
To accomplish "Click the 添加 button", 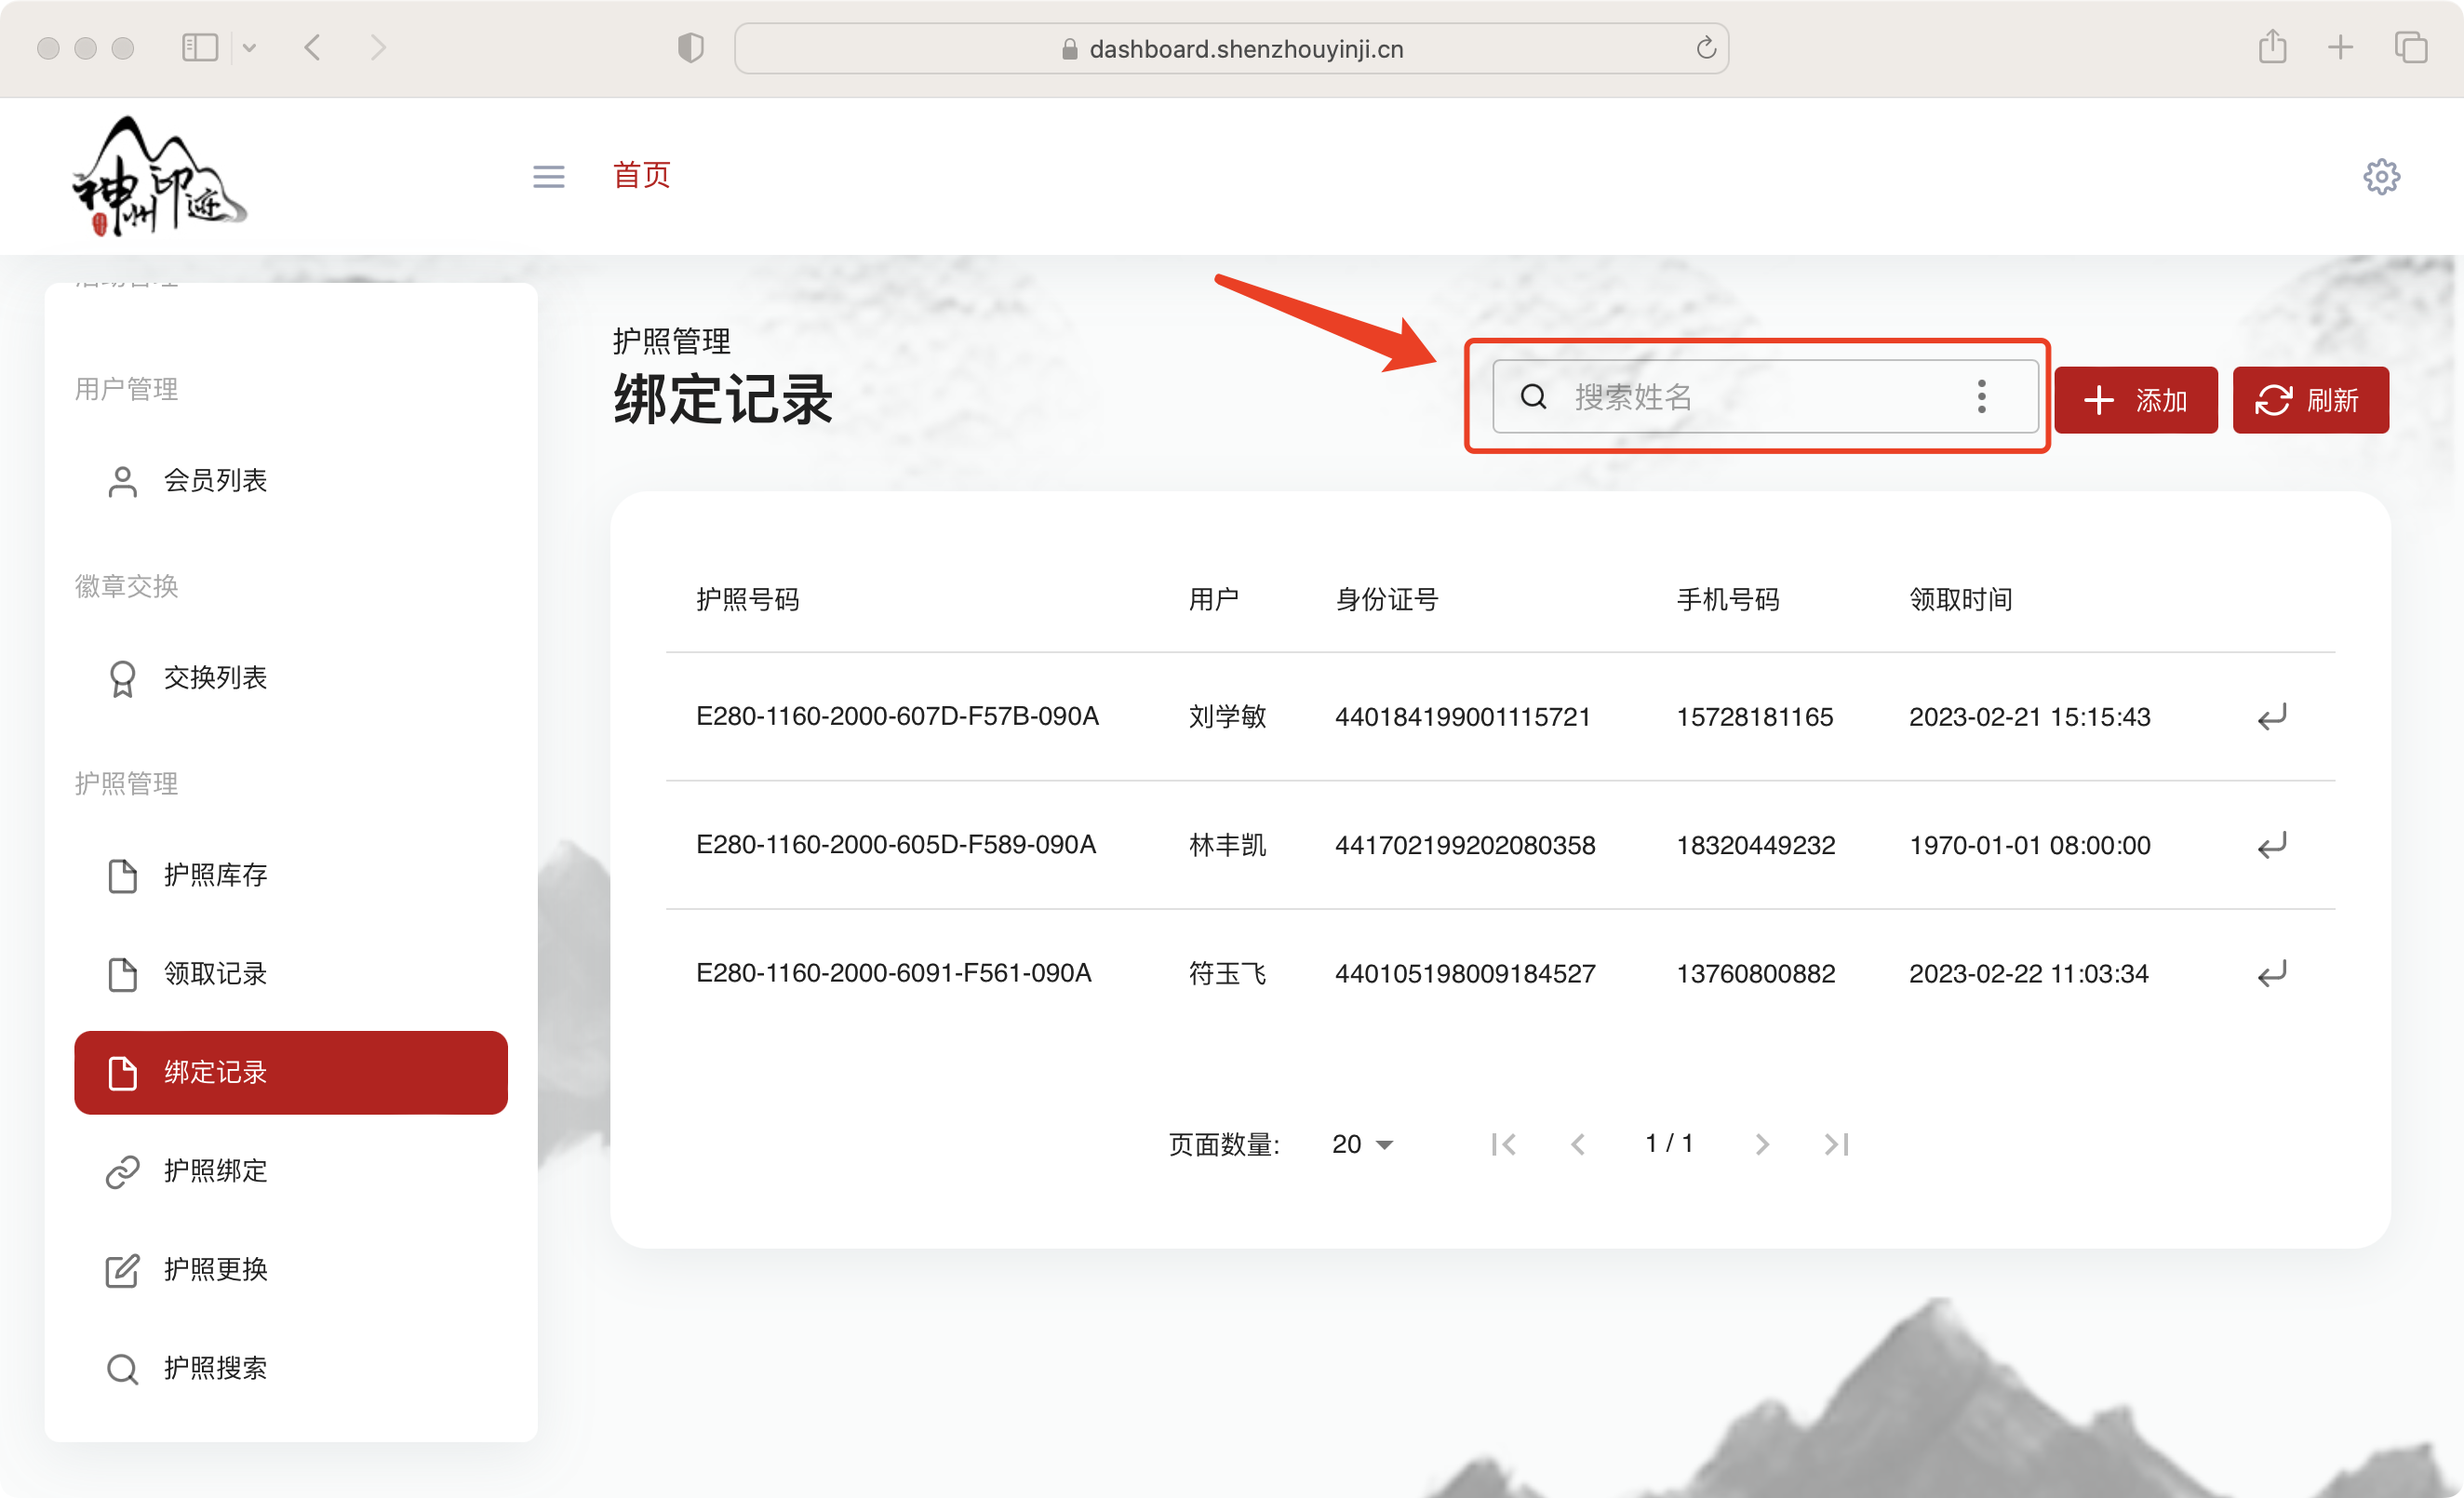I will pyautogui.click(x=2136, y=400).
